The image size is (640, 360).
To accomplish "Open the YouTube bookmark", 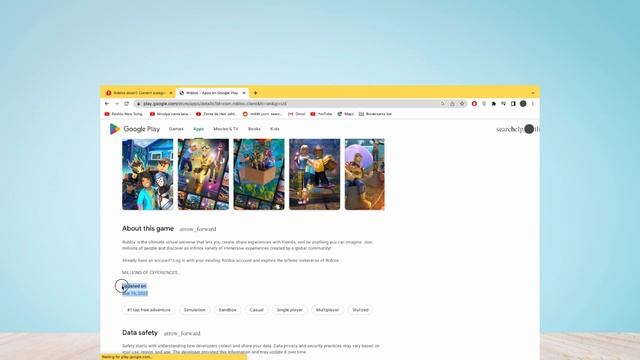I will 321,114.
